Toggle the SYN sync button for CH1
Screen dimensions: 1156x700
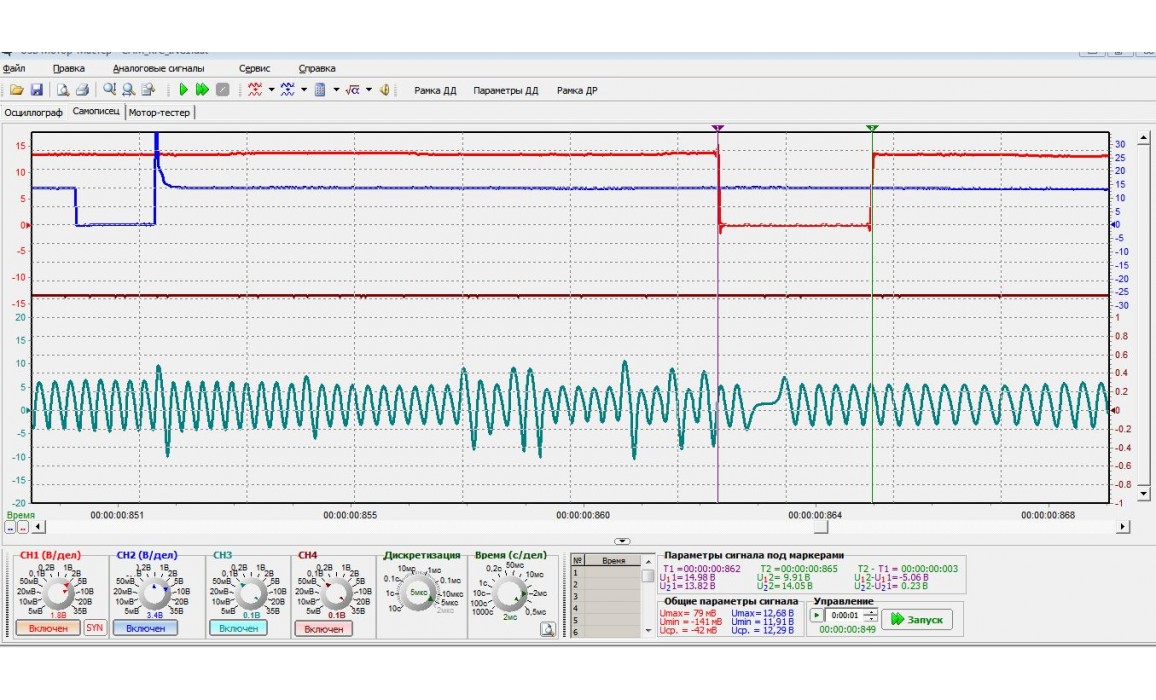tap(95, 628)
